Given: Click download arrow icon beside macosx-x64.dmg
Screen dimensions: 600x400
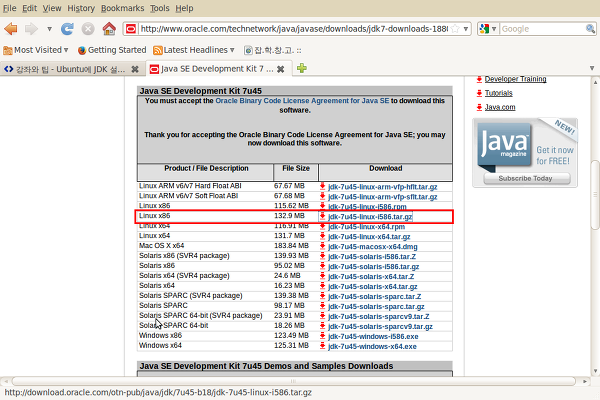Looking at the screenshot, I should point(322,246).
